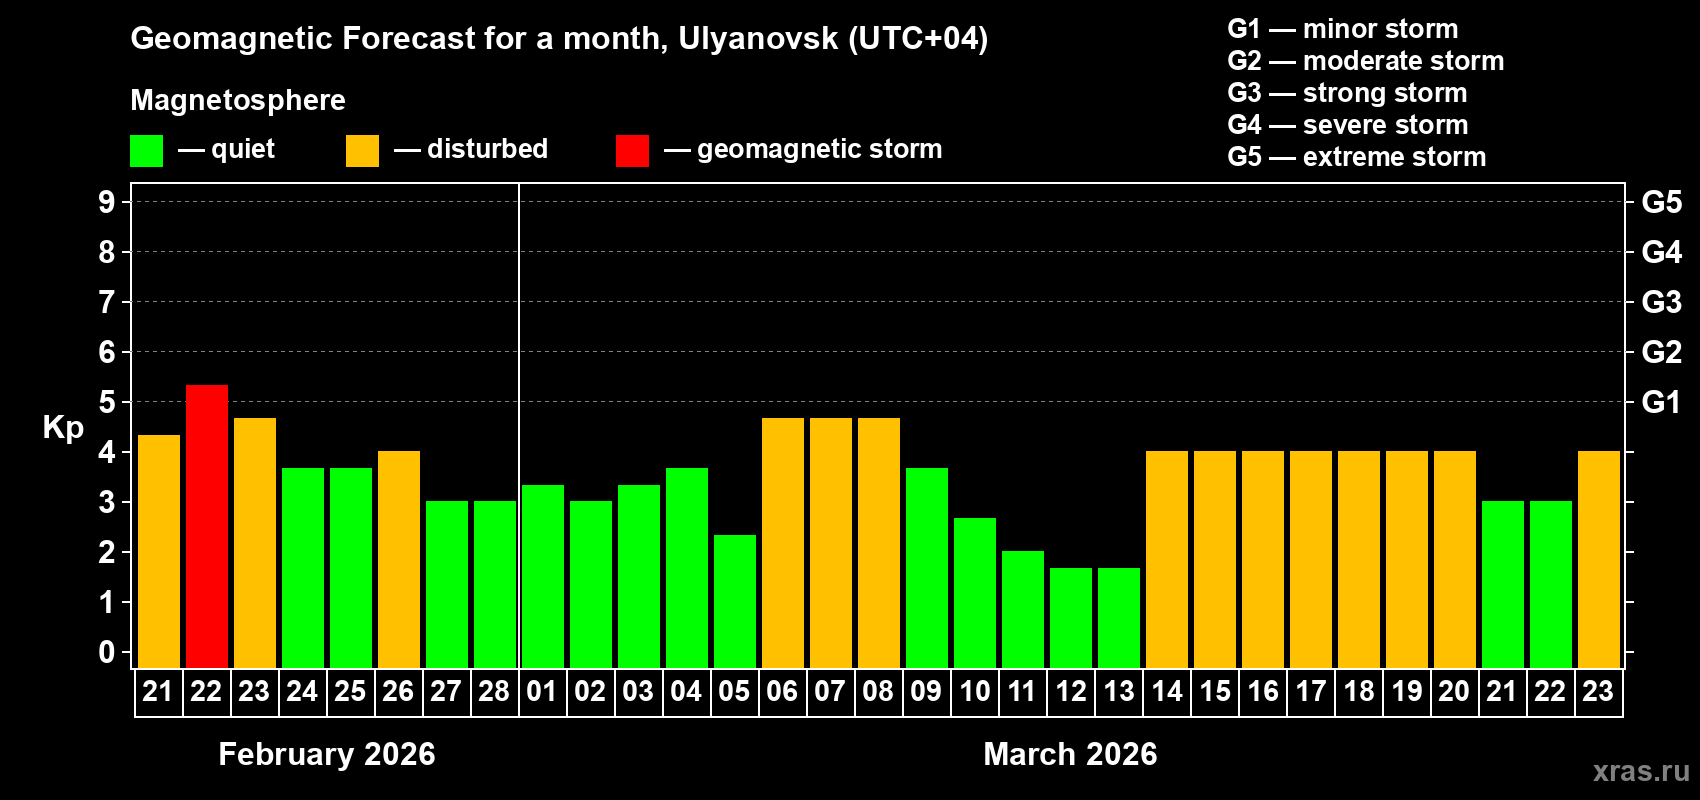Click the orange bar for March 20
1700x800 pixels.
1455,559
